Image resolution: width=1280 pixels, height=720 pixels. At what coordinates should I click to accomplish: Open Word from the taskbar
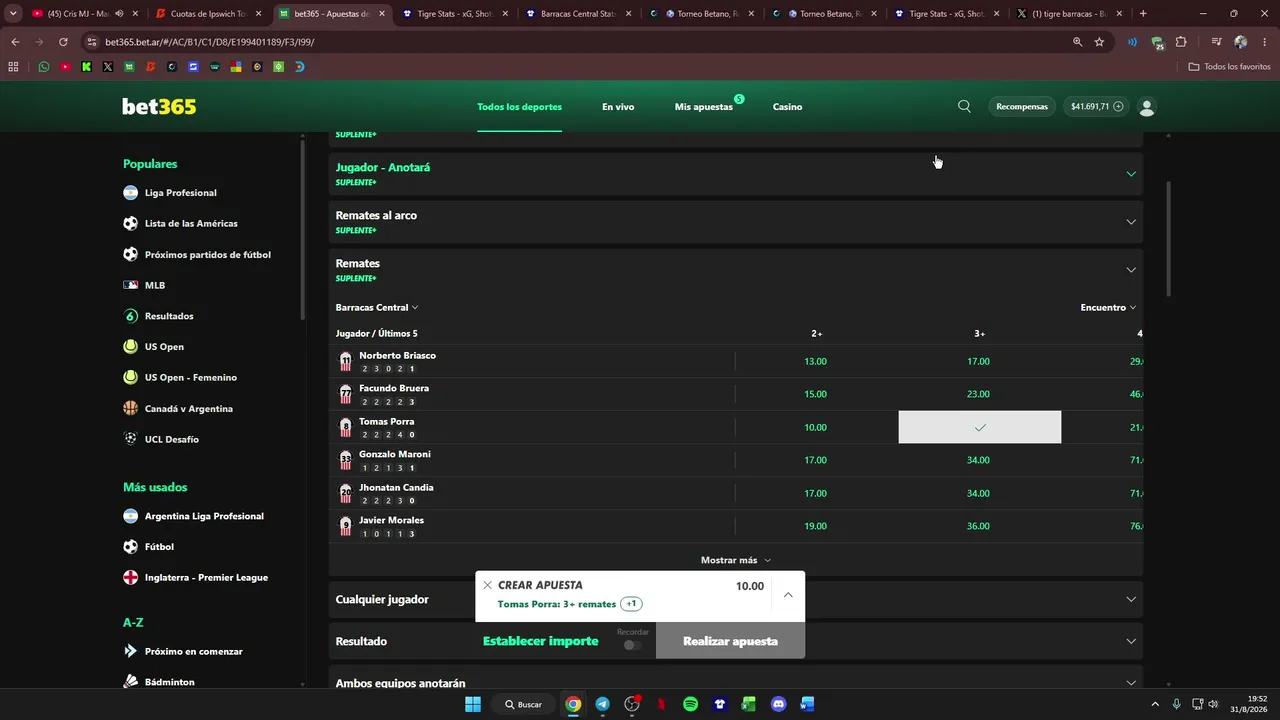[807, 704]
